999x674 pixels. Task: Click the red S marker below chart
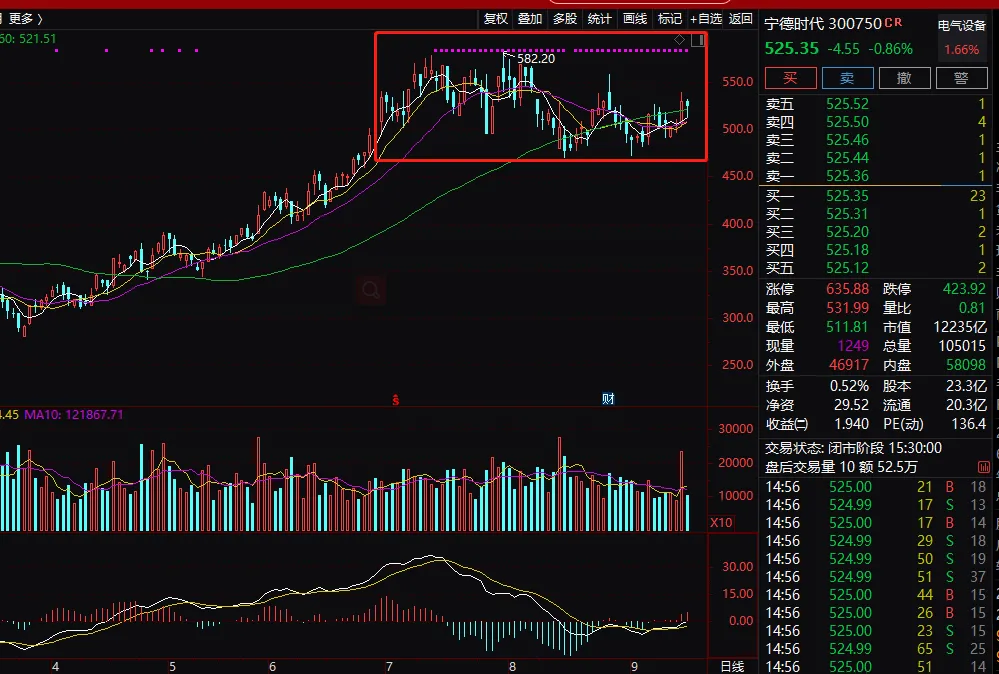(x=395, y=400)
